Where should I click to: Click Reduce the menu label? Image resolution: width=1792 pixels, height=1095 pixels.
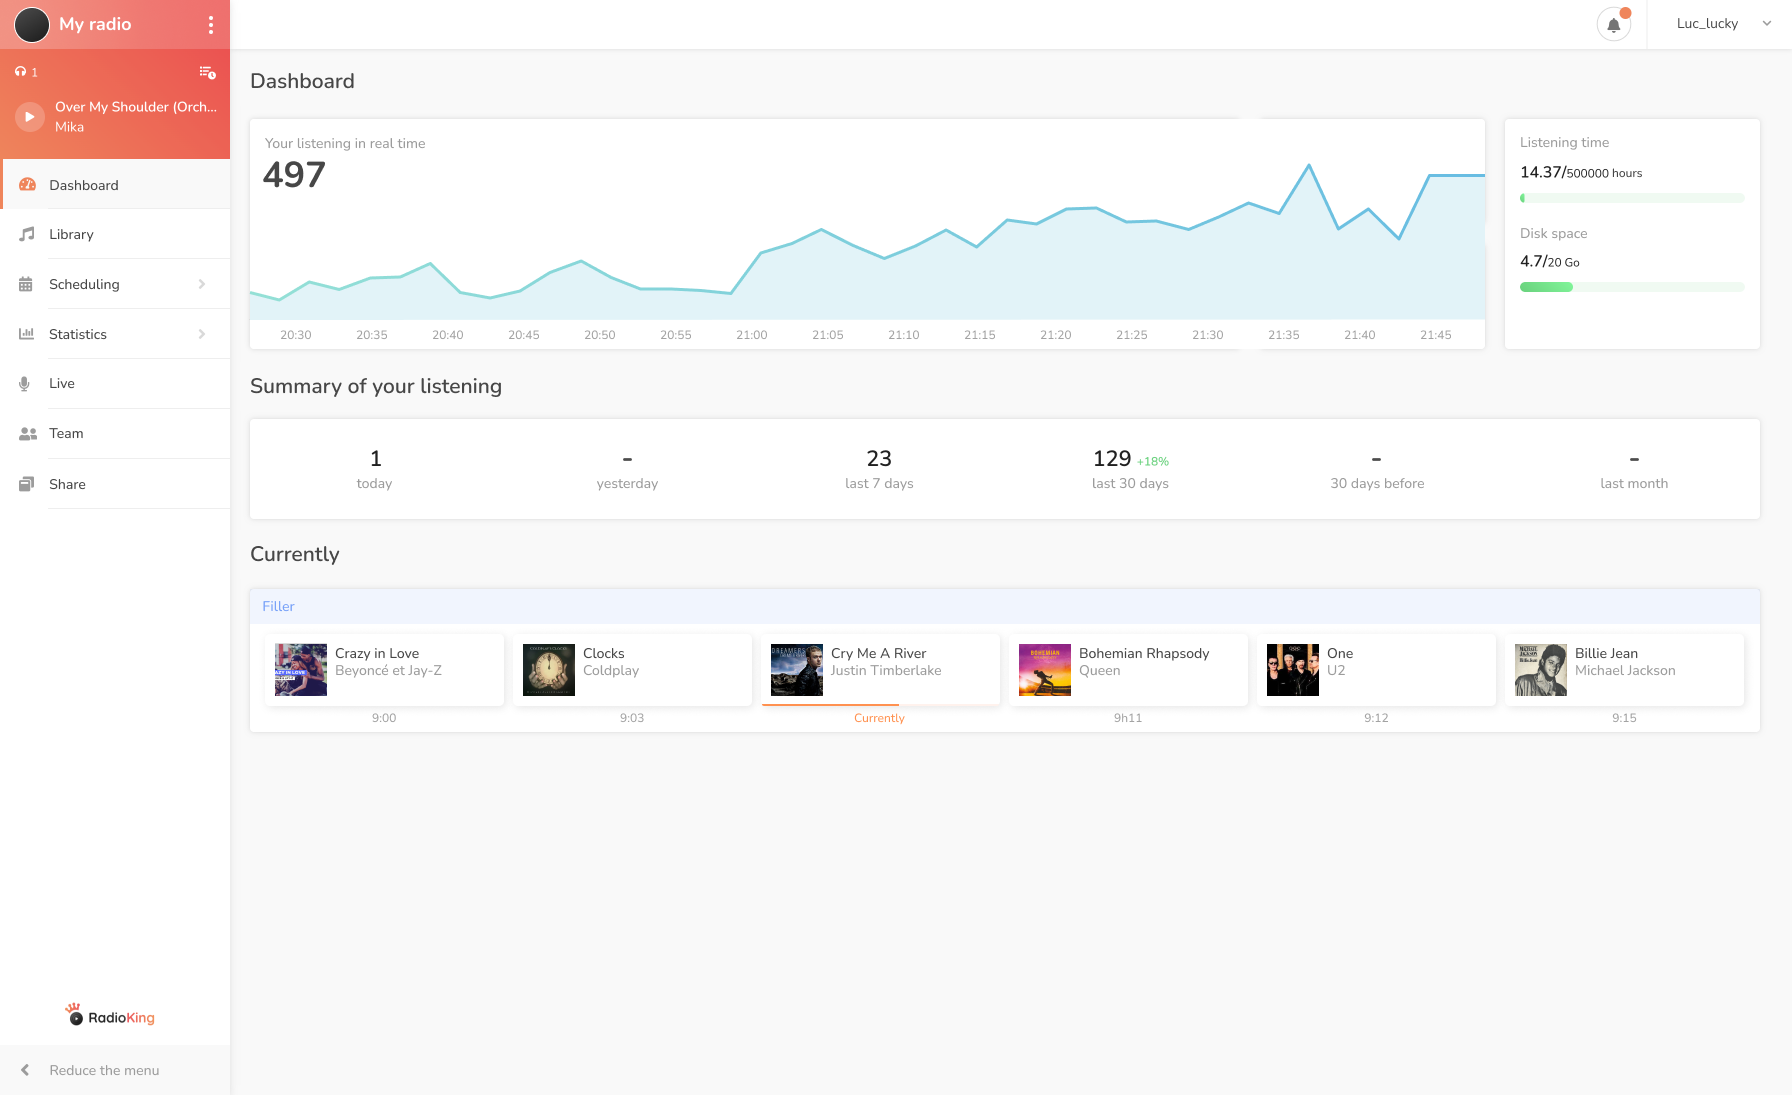click(x=104, y=1070)
